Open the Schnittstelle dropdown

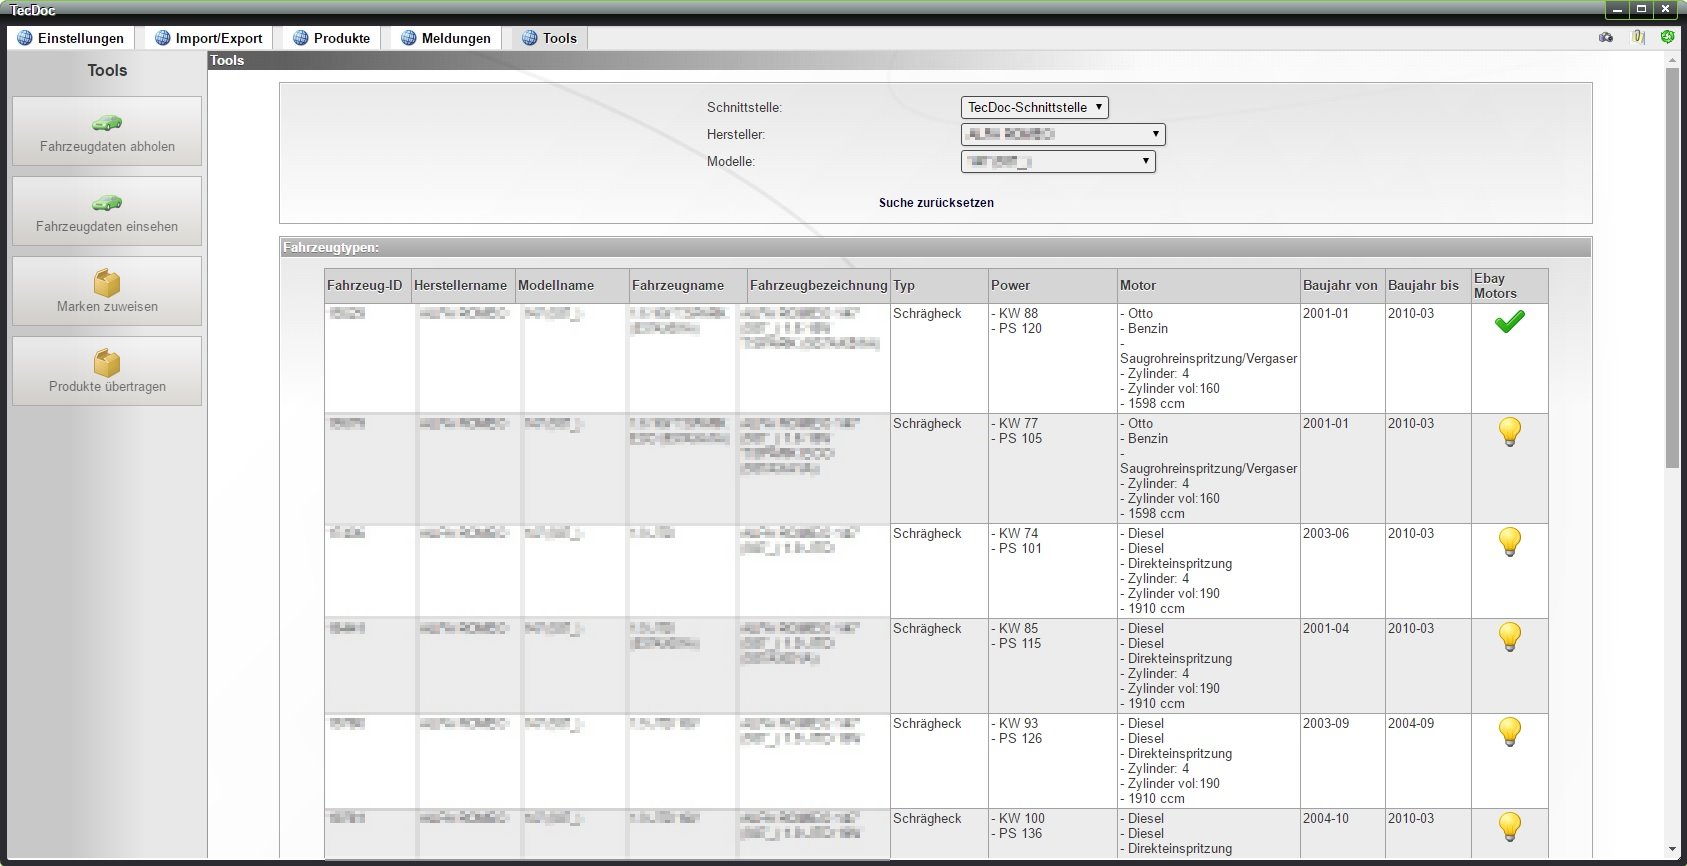pos(1034,107)
